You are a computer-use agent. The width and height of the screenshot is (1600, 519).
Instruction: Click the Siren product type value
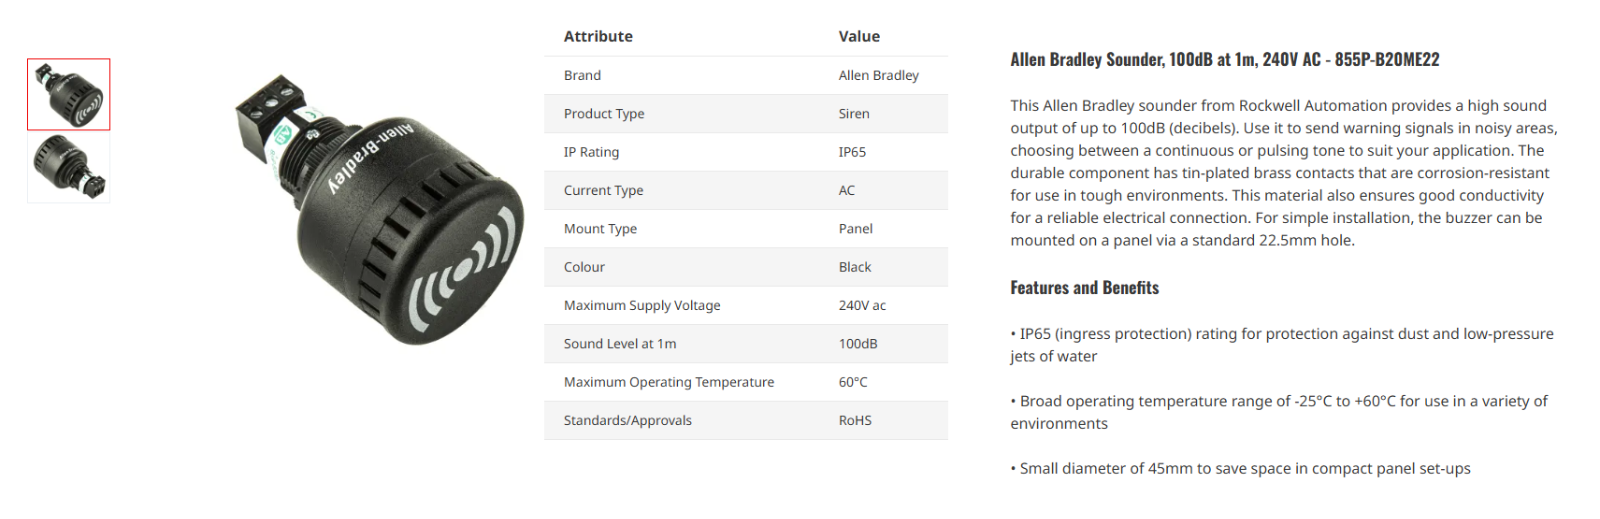pos(854,114)
